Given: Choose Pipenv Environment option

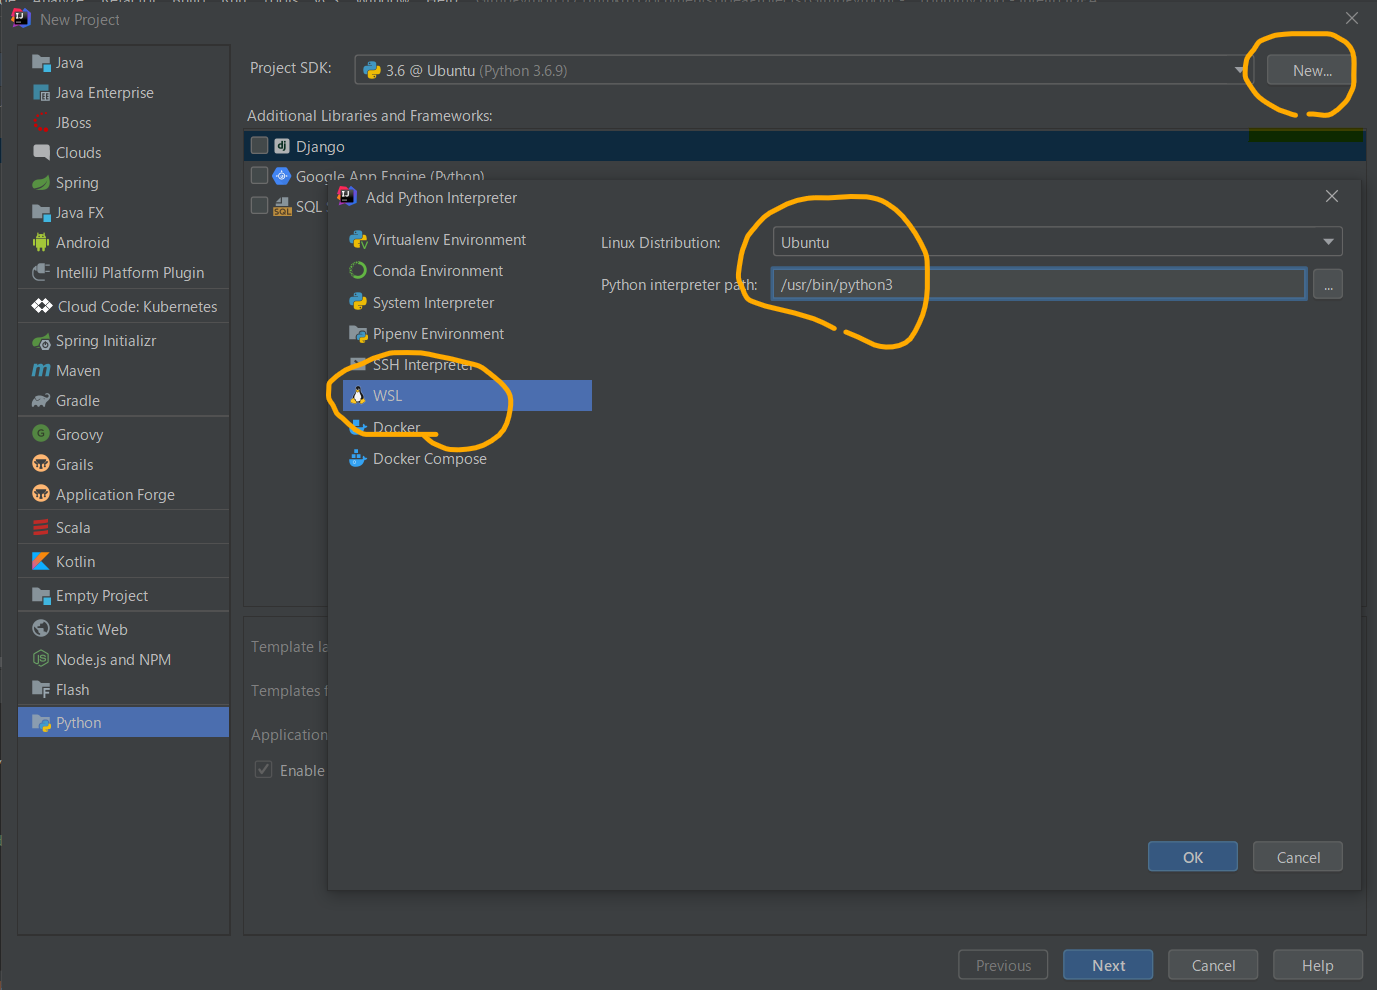Looking at the screenshot, I should pos(438,334).
